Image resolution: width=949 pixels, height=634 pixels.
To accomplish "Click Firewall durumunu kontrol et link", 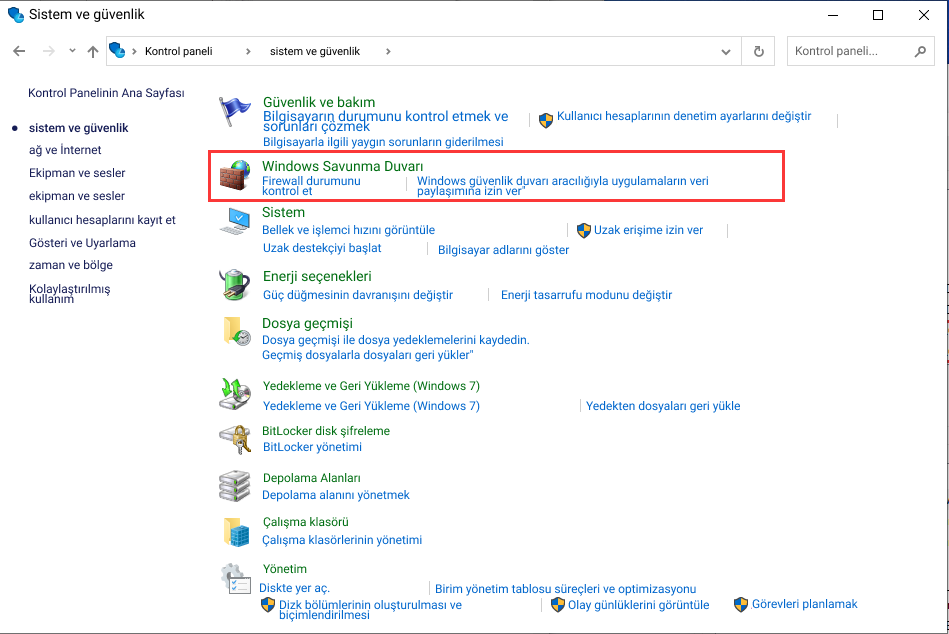I will coord(311,186).
